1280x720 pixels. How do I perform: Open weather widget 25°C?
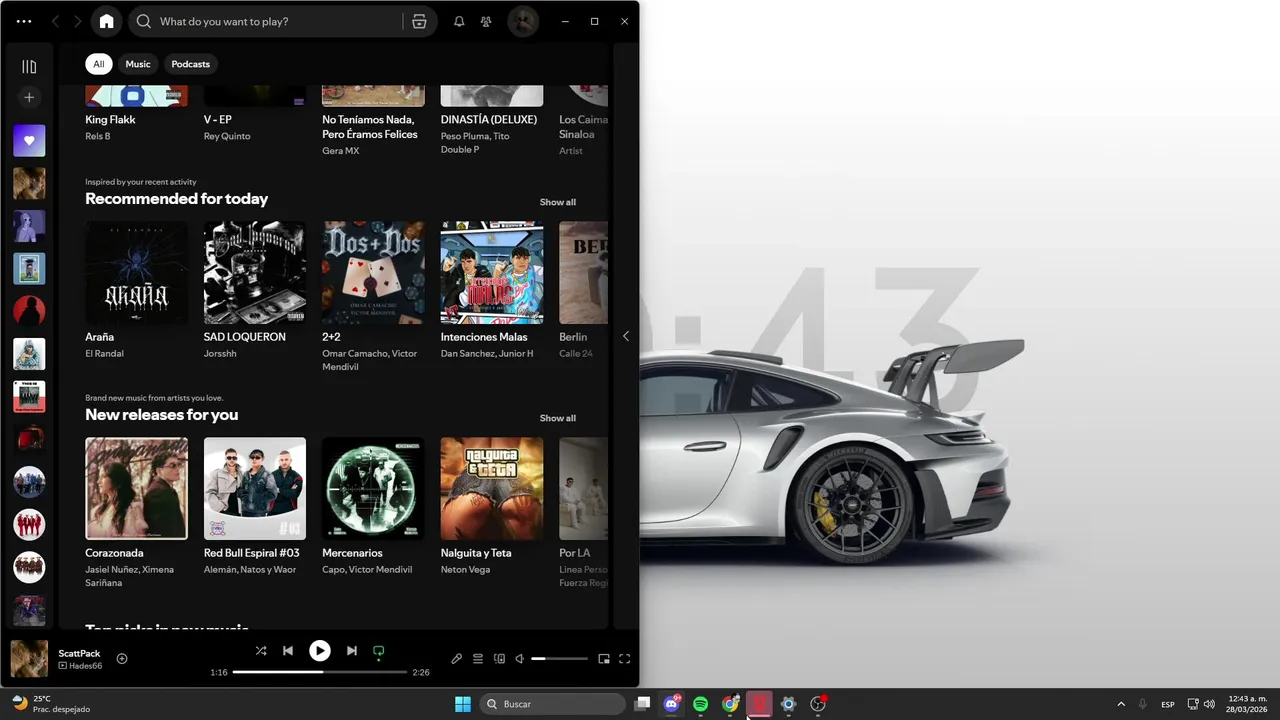click(50, 704)
